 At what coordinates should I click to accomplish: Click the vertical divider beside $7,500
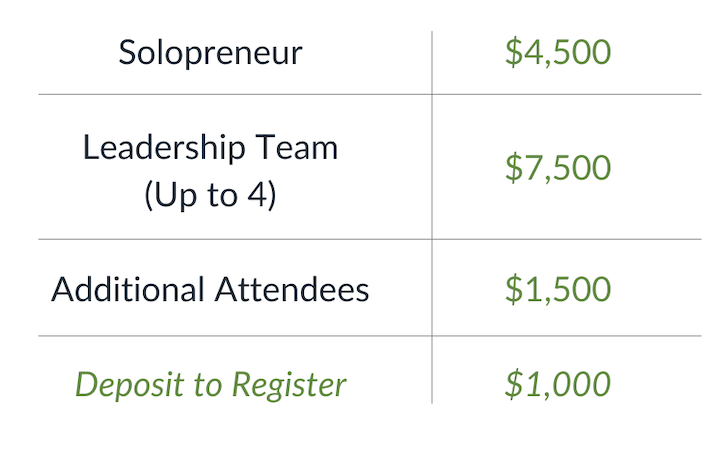(x=432, y=168)
